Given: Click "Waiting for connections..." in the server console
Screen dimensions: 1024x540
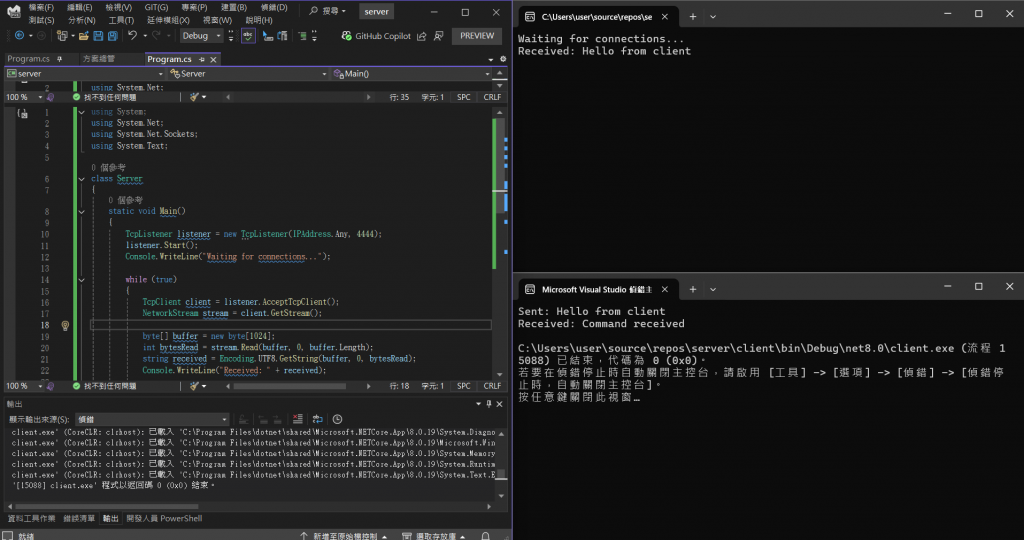Looking at the screenshot, I should click(x=601, y=39).
